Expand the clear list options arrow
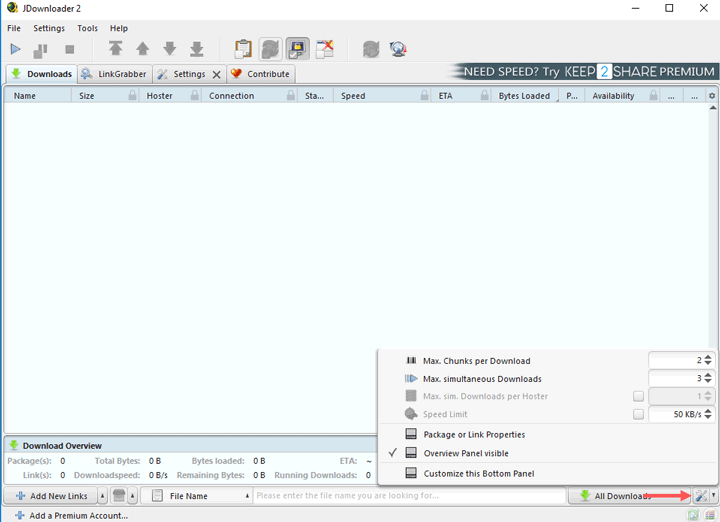The width and height of the screenshot is (720, 522). point(132,496)
